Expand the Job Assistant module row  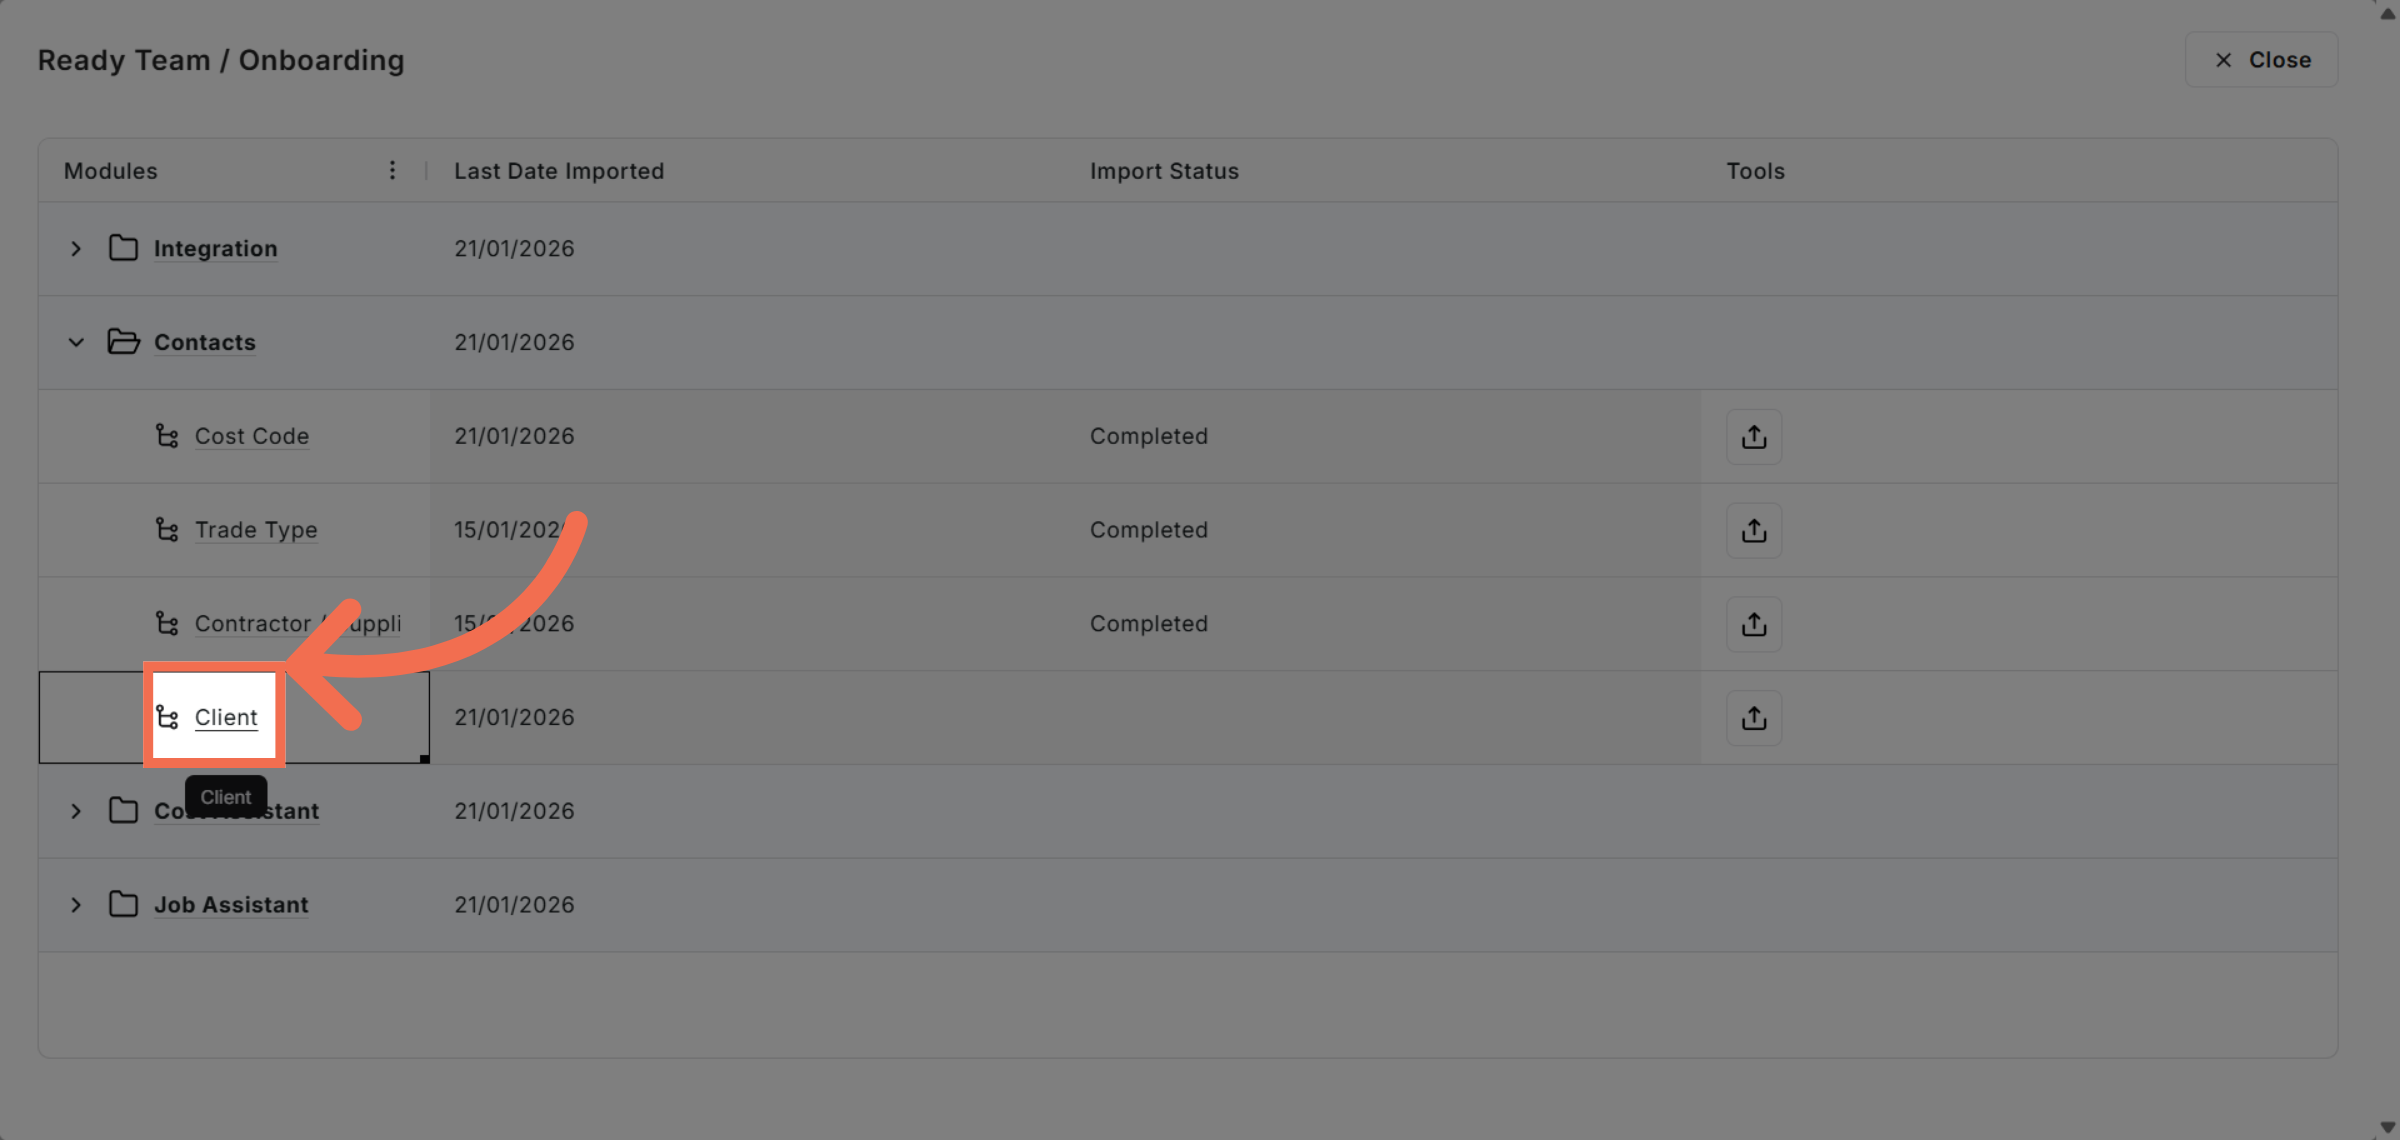76,905
